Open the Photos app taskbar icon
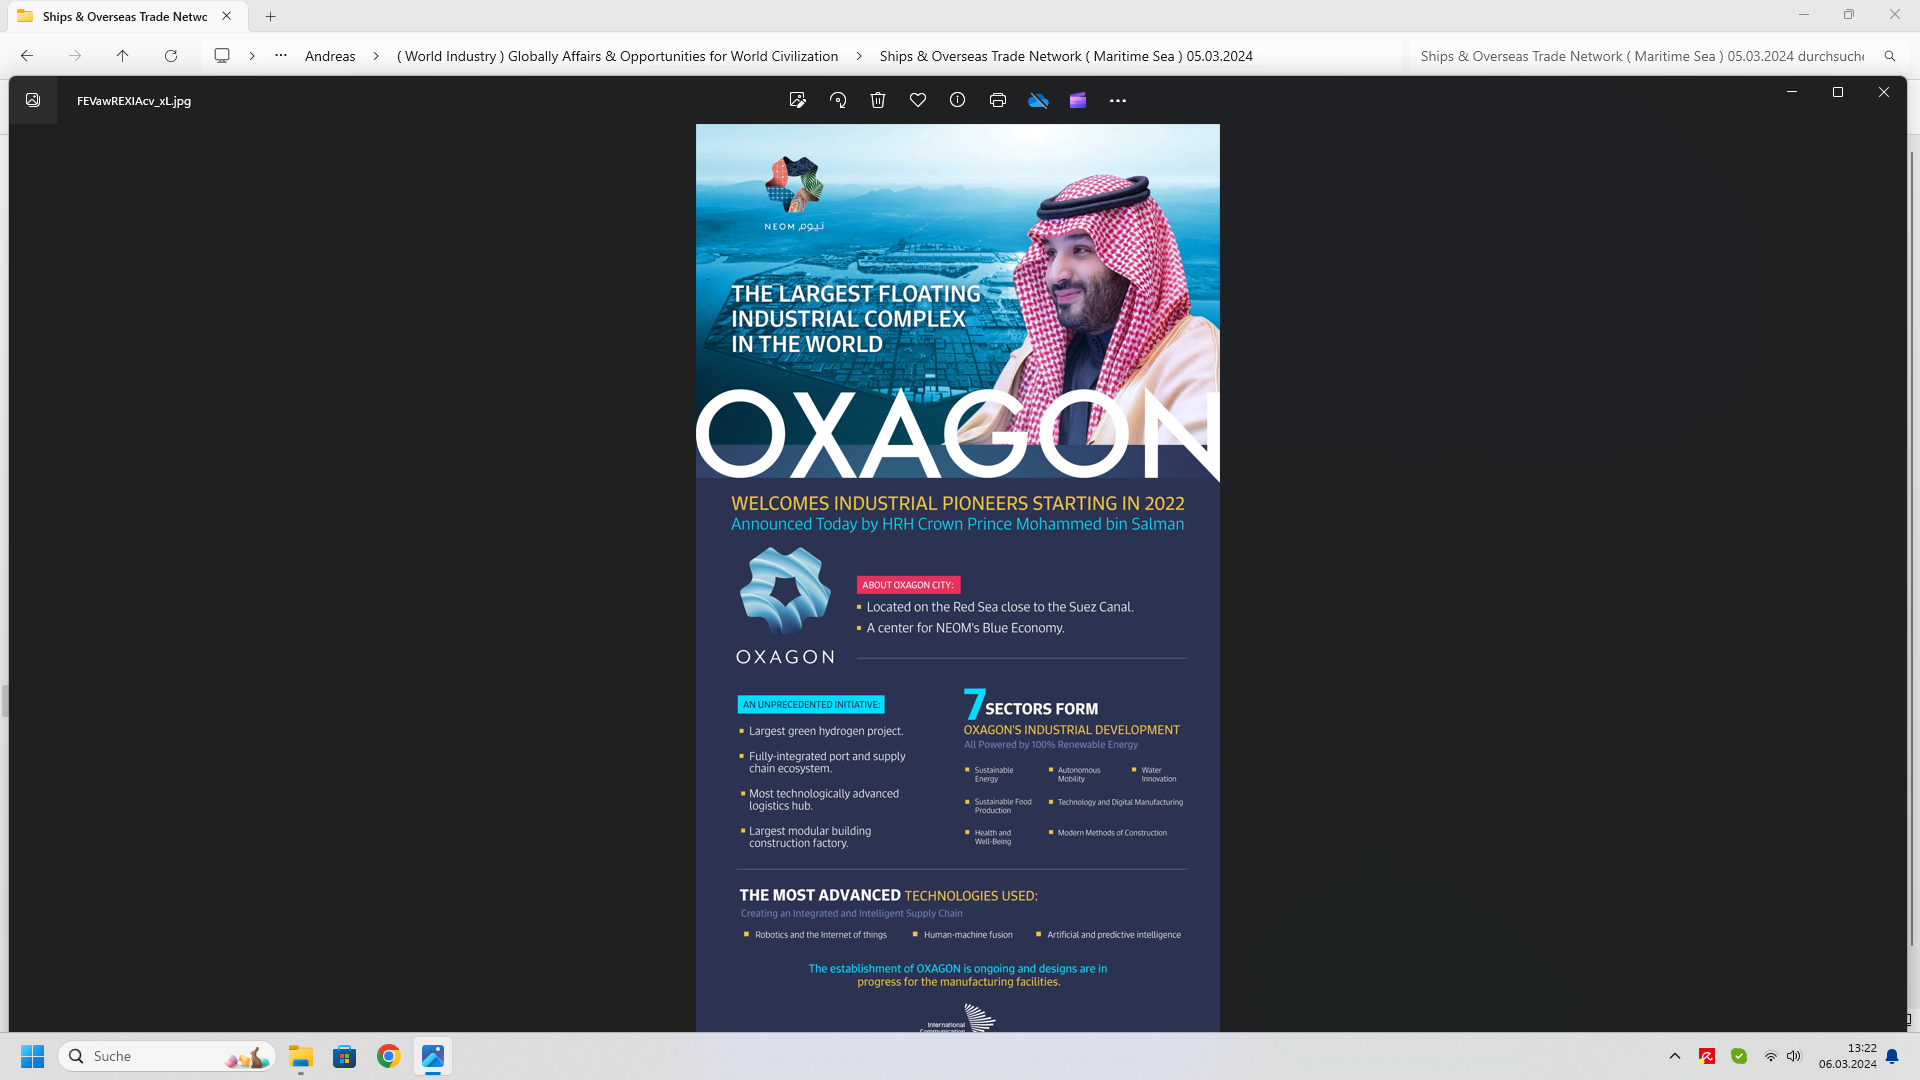The image size is (1920, 1080). pos(433,1056)
